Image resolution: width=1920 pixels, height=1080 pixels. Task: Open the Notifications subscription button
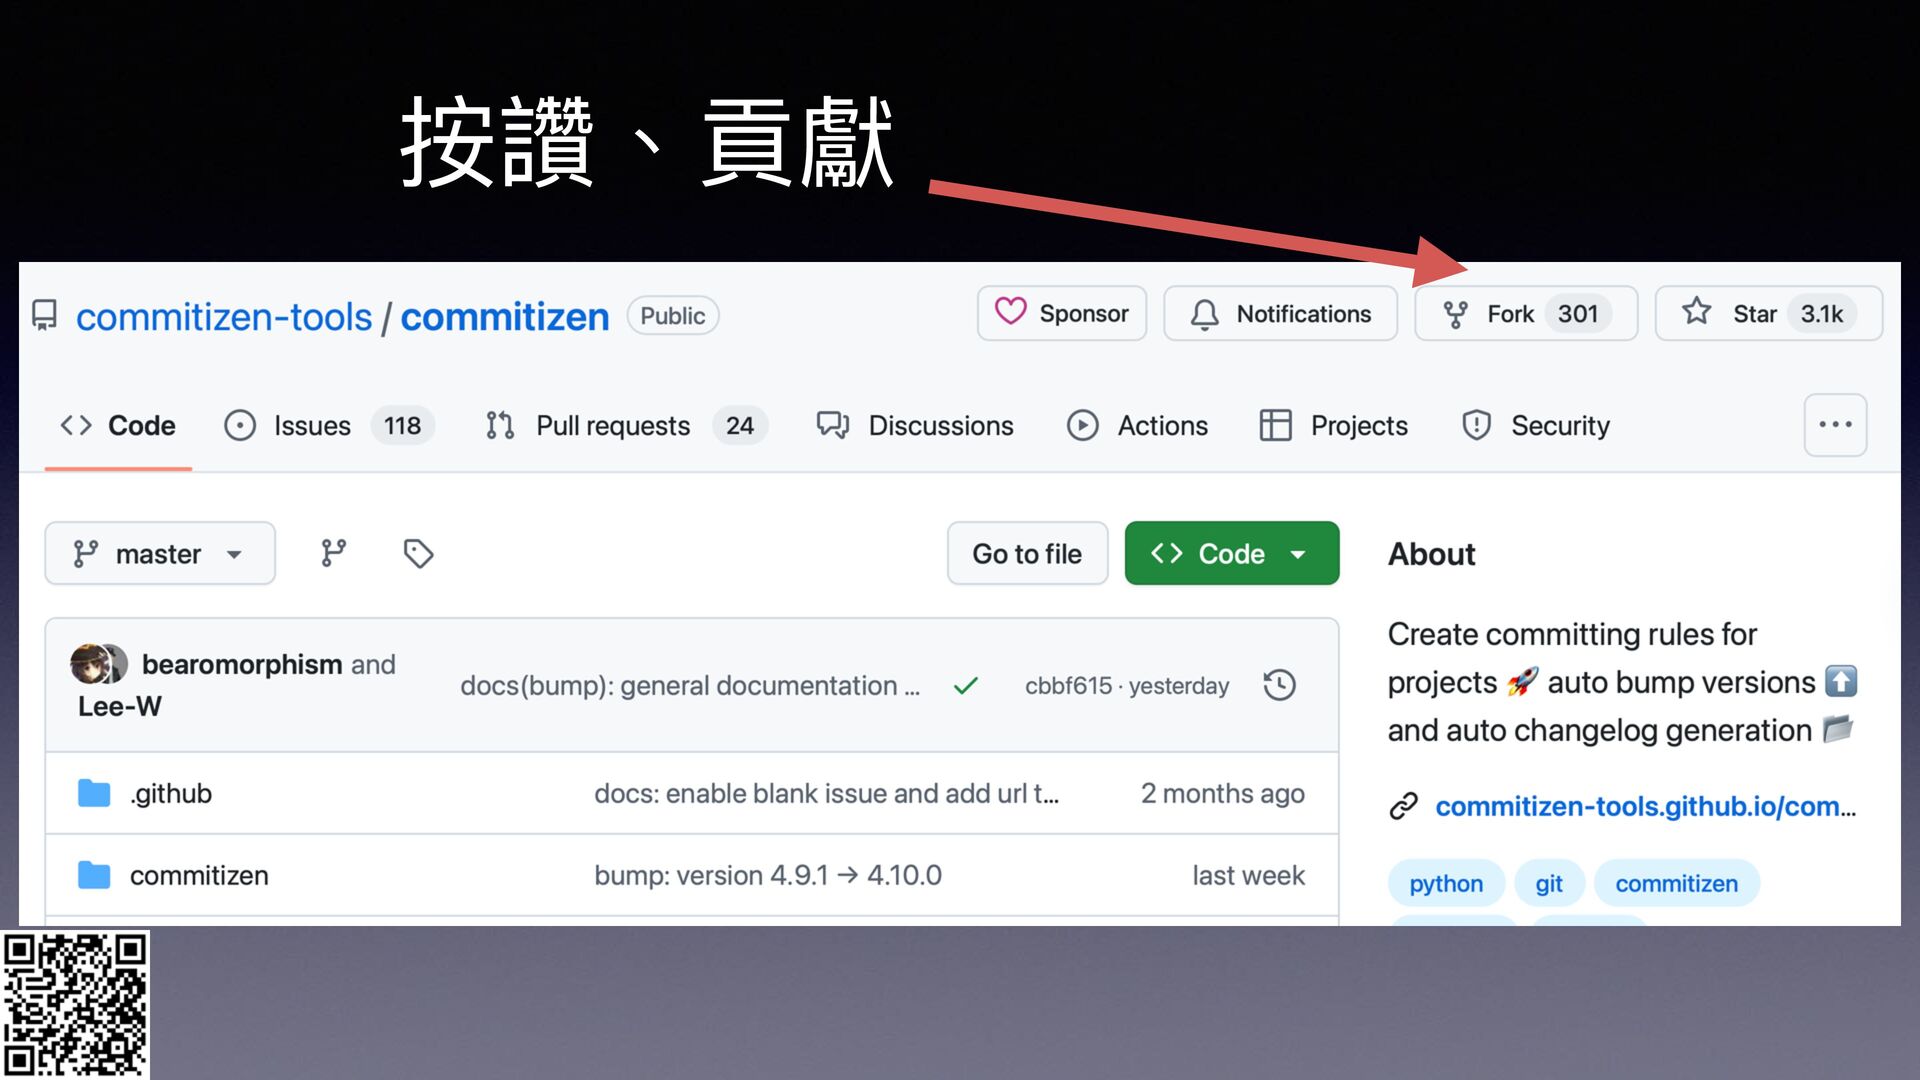click(x=1280, y=314)
